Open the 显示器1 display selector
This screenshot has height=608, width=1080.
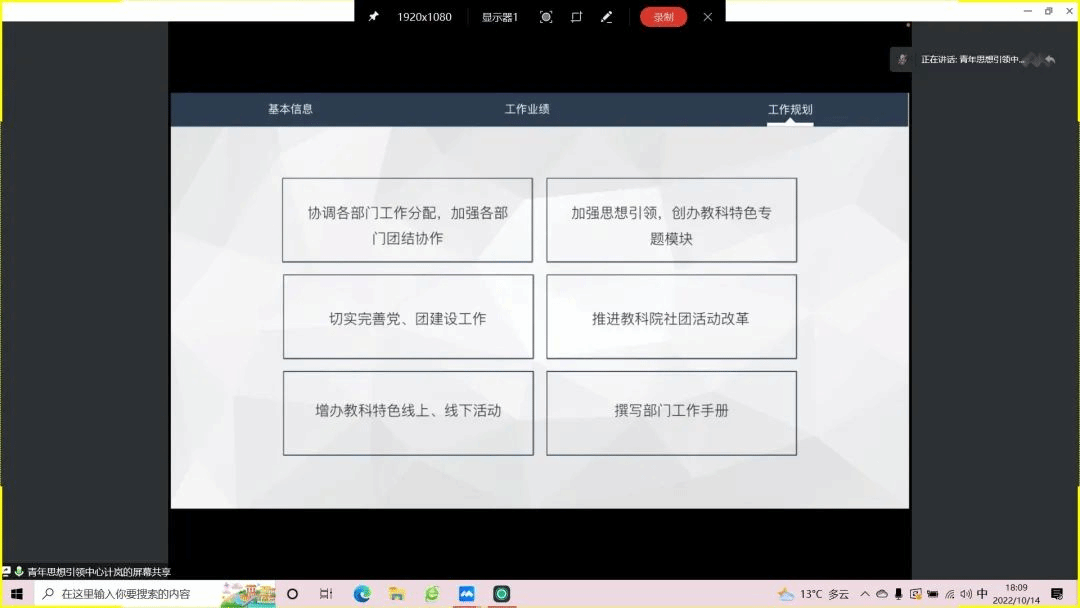click(499, 17)
